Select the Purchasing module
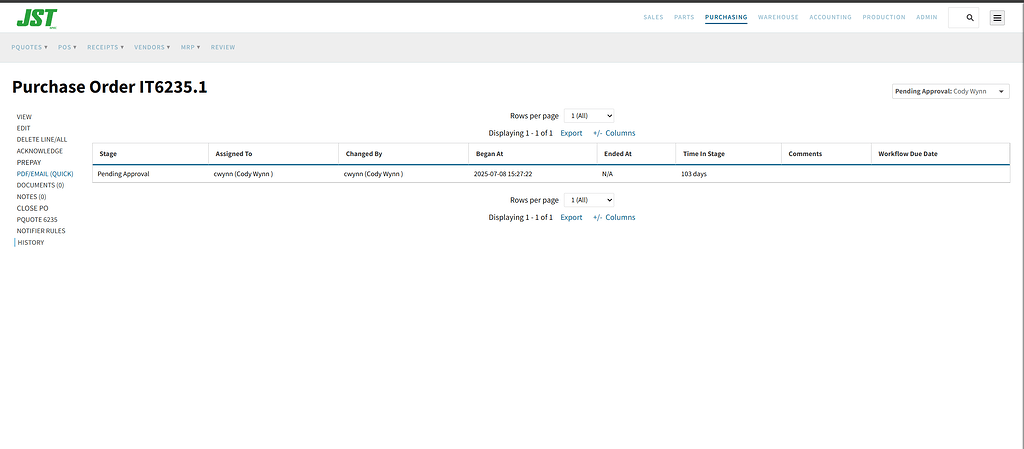Viewport: 1024px width, 449px height. 726,18
